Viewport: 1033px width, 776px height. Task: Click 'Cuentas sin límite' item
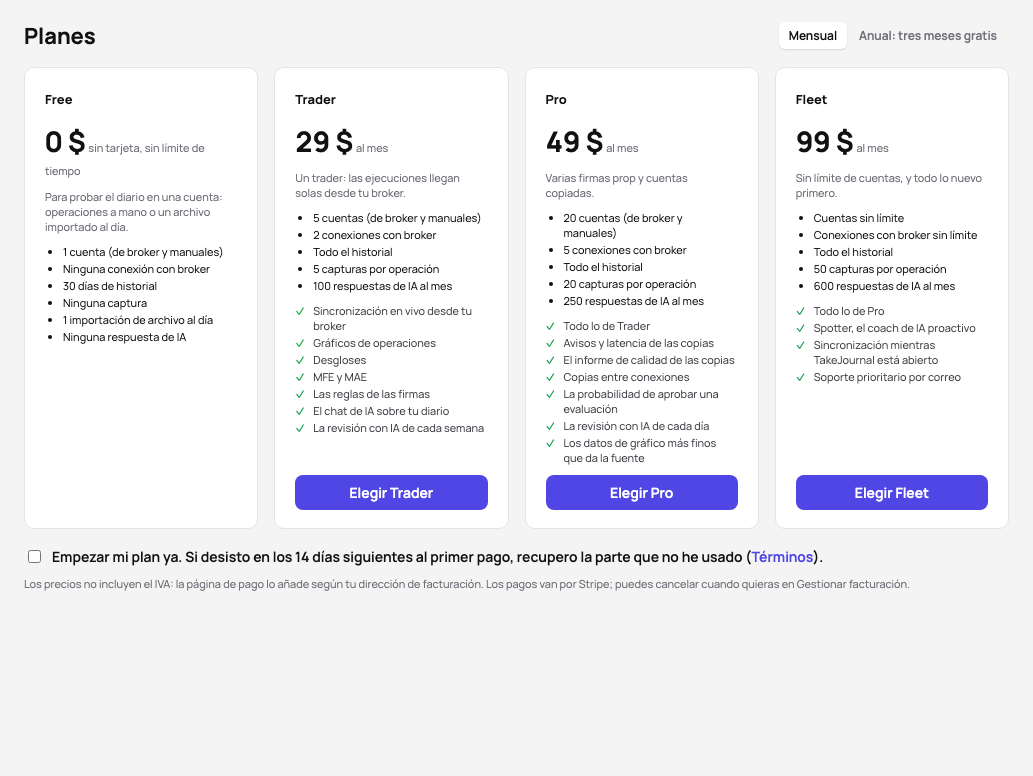click(x=859, y=218)
